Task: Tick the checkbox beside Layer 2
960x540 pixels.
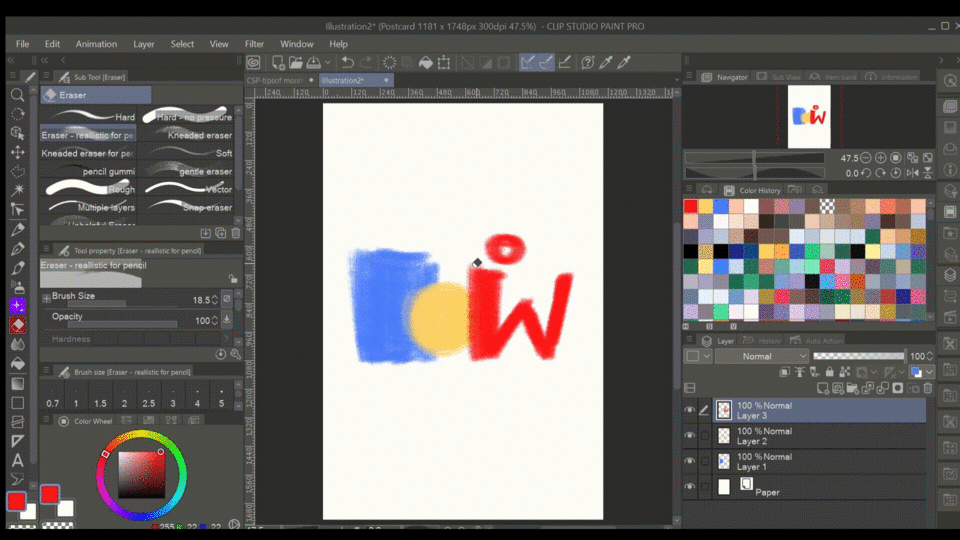Action: click(705, 436)
